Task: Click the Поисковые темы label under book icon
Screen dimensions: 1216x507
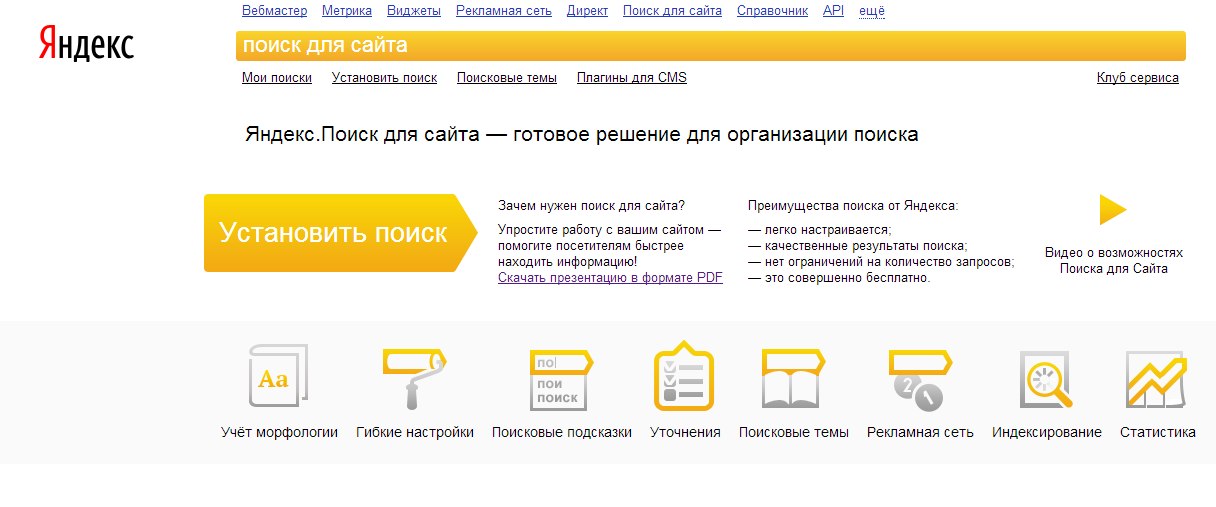Action: (794, 432)
